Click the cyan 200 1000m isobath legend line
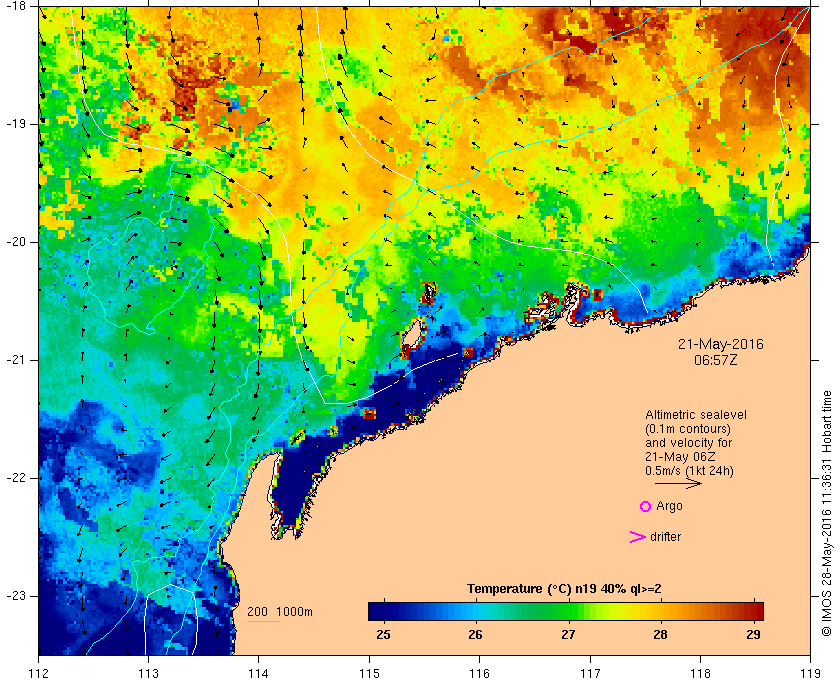840x680 pixels. tap(264, 622)
